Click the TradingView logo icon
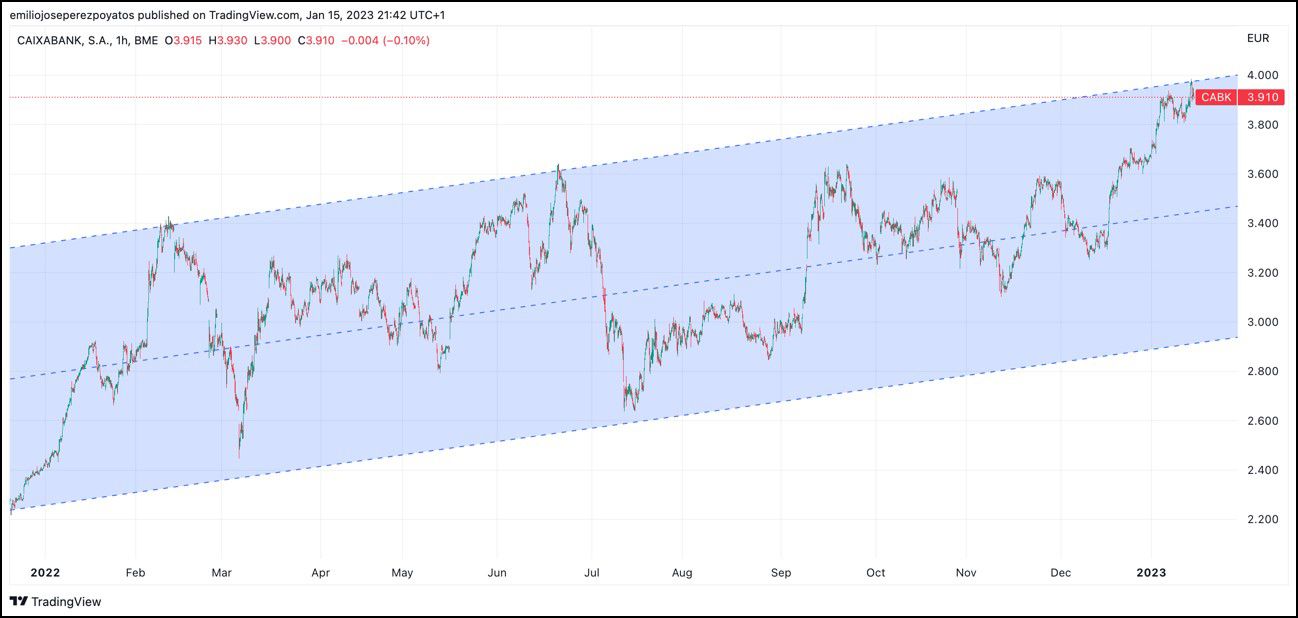1298x618 pixels. click(19, 601)
